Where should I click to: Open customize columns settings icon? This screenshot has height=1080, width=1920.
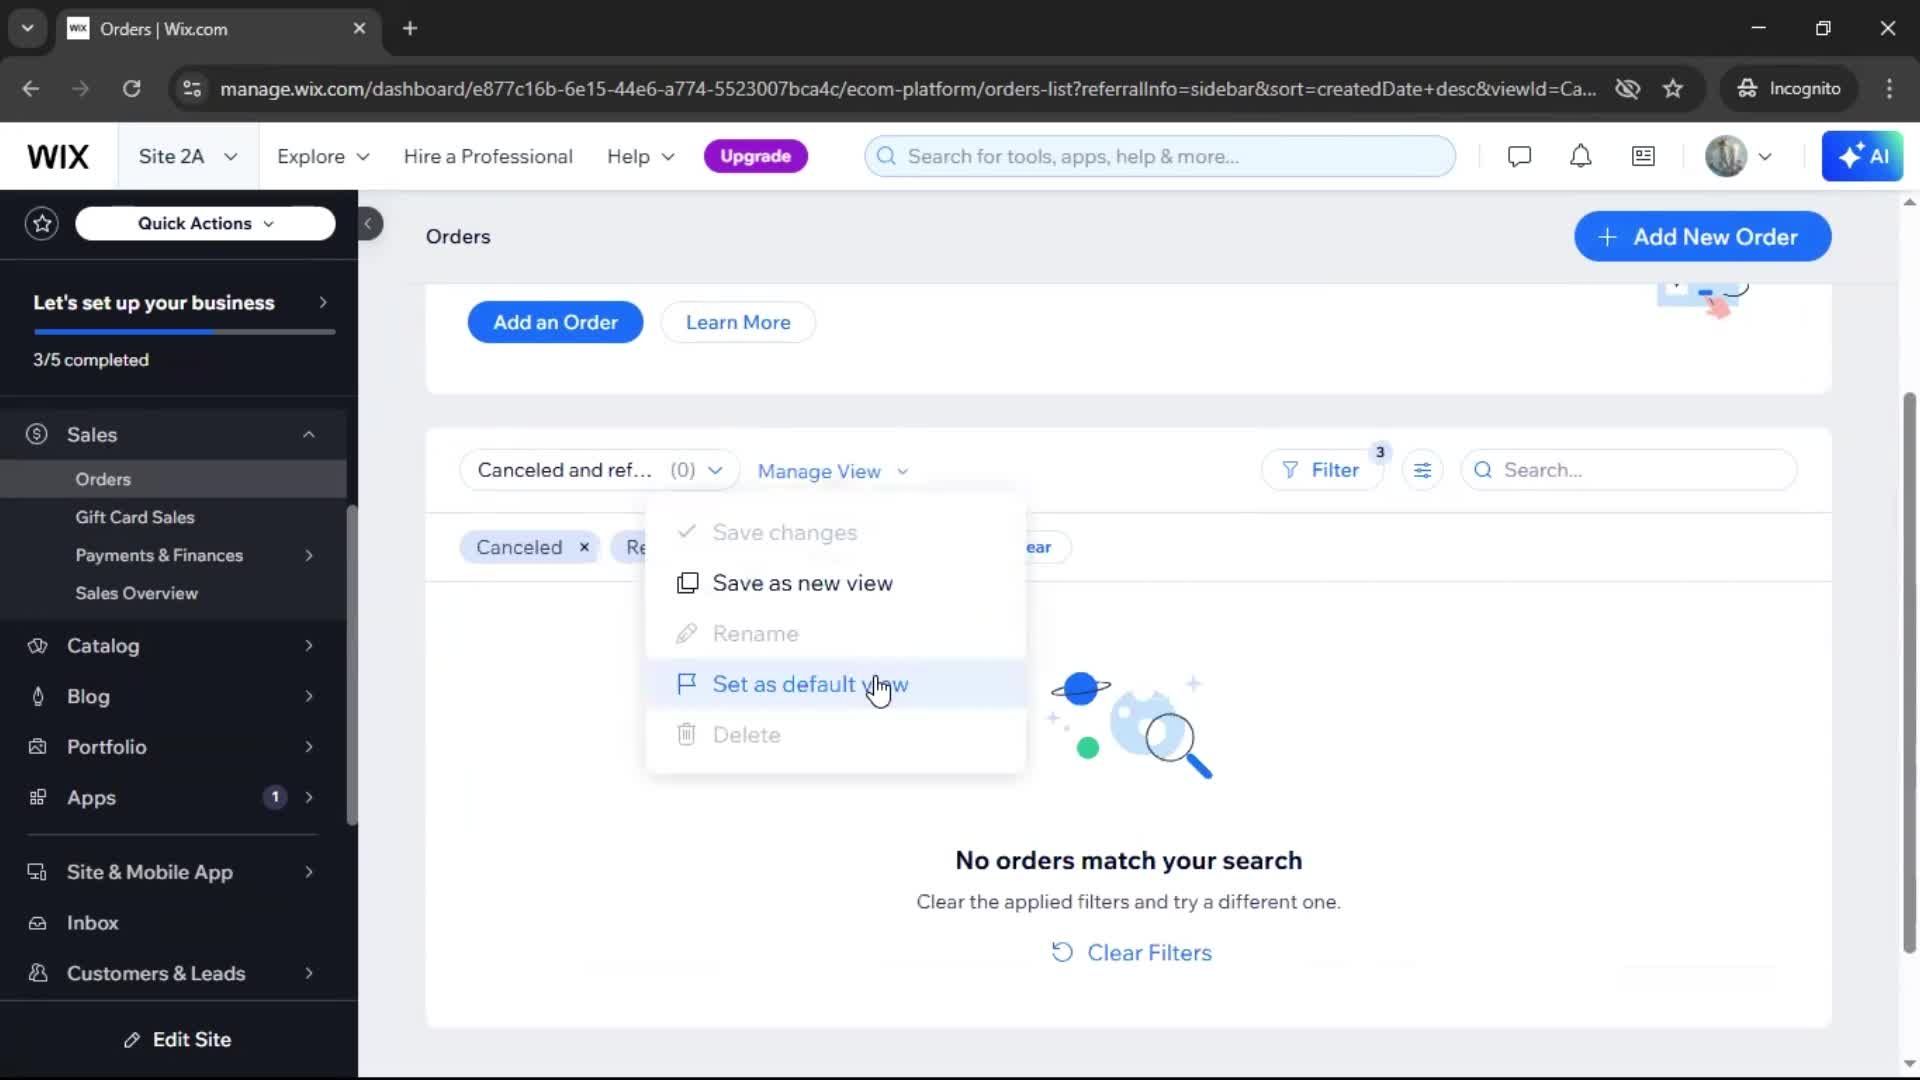tap(1422, 470)
